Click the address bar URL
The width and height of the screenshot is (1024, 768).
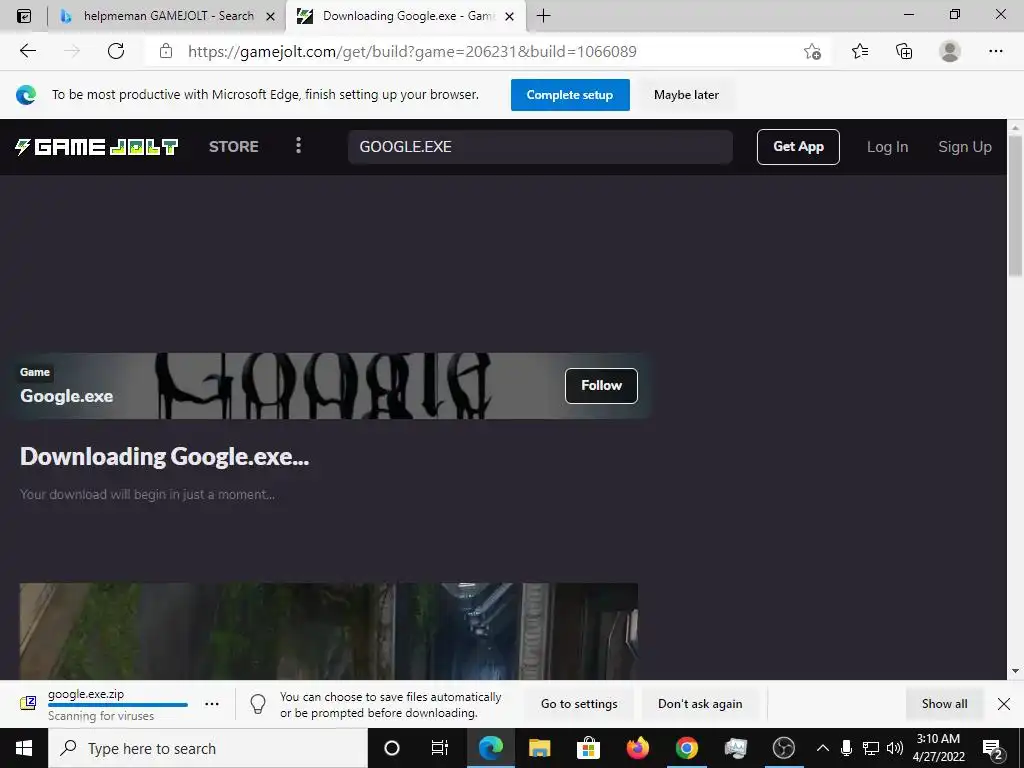pyautogui.click(x=412, y=52)
